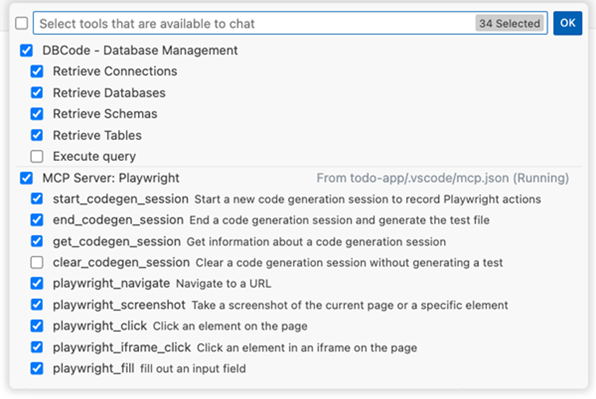Click 'From todo-app/.vscode/mcp.json (Running)' text
The image size is (596, 399).
coord(443,178)
